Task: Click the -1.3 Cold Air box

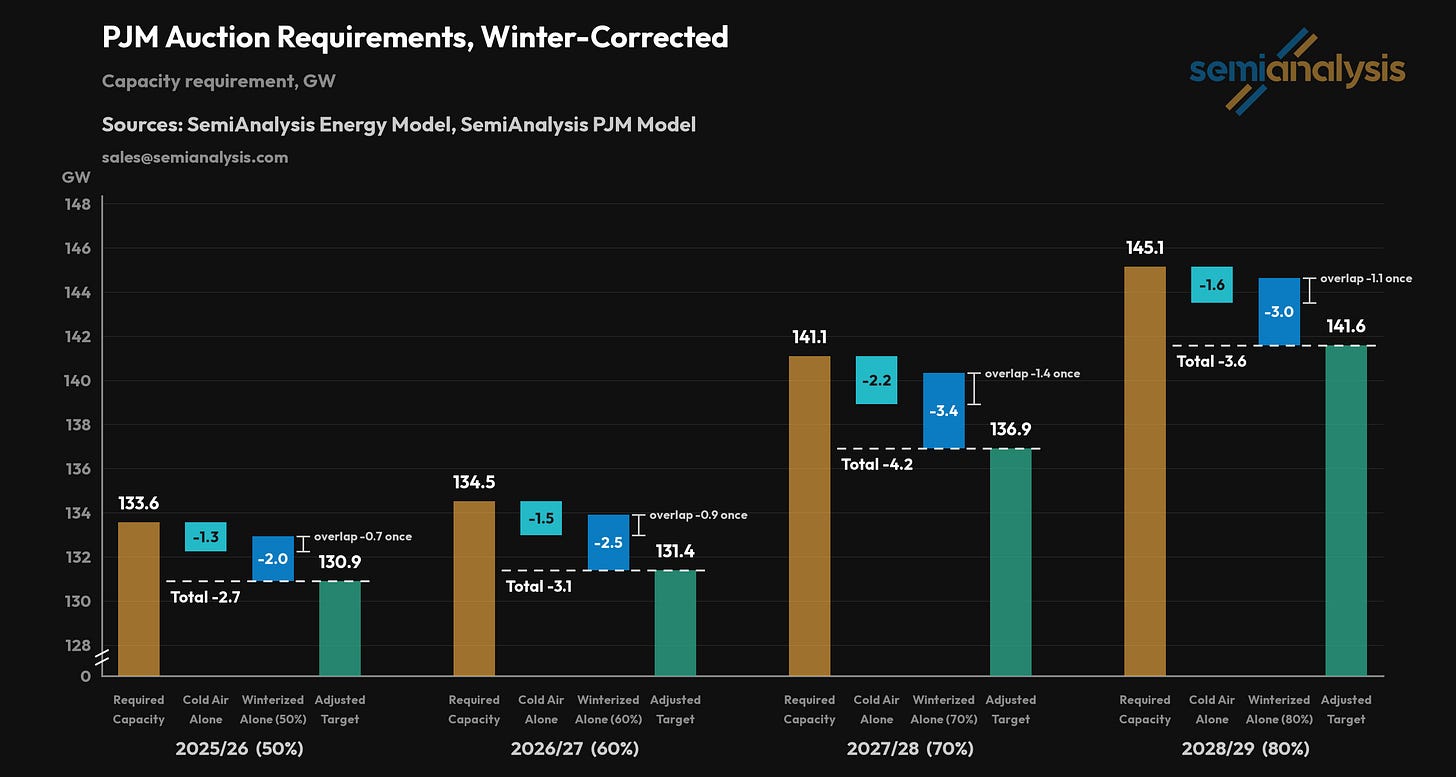Action: [206, 537]
